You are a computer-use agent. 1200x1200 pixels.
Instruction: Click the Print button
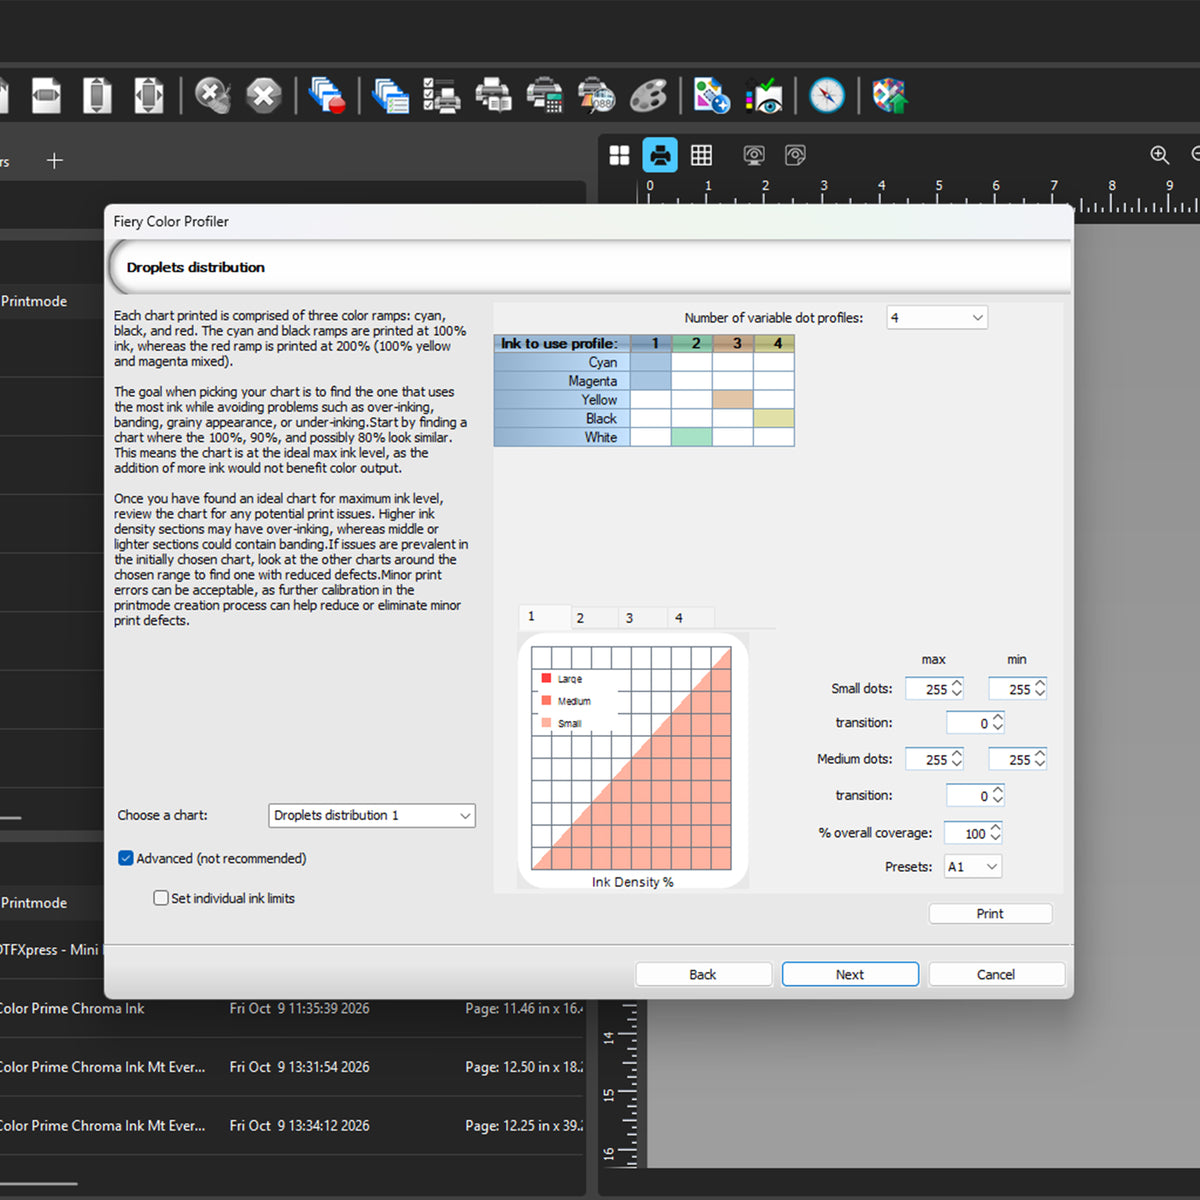pos(990,914)
